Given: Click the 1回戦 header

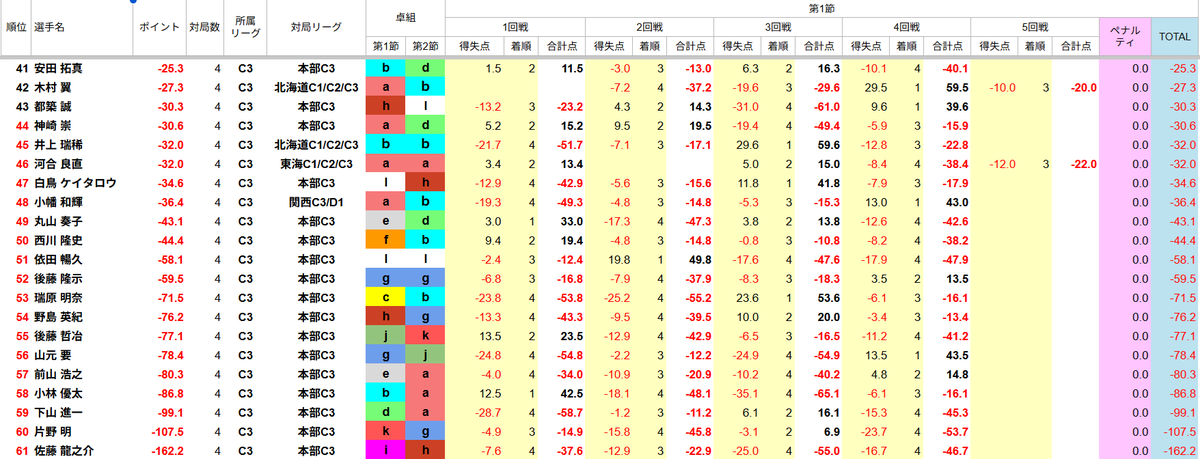Looking at the screenshot, I should point(517,27).
